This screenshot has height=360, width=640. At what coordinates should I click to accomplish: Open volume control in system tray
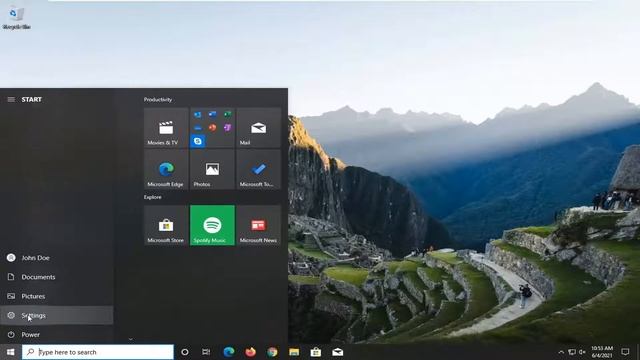582,352
